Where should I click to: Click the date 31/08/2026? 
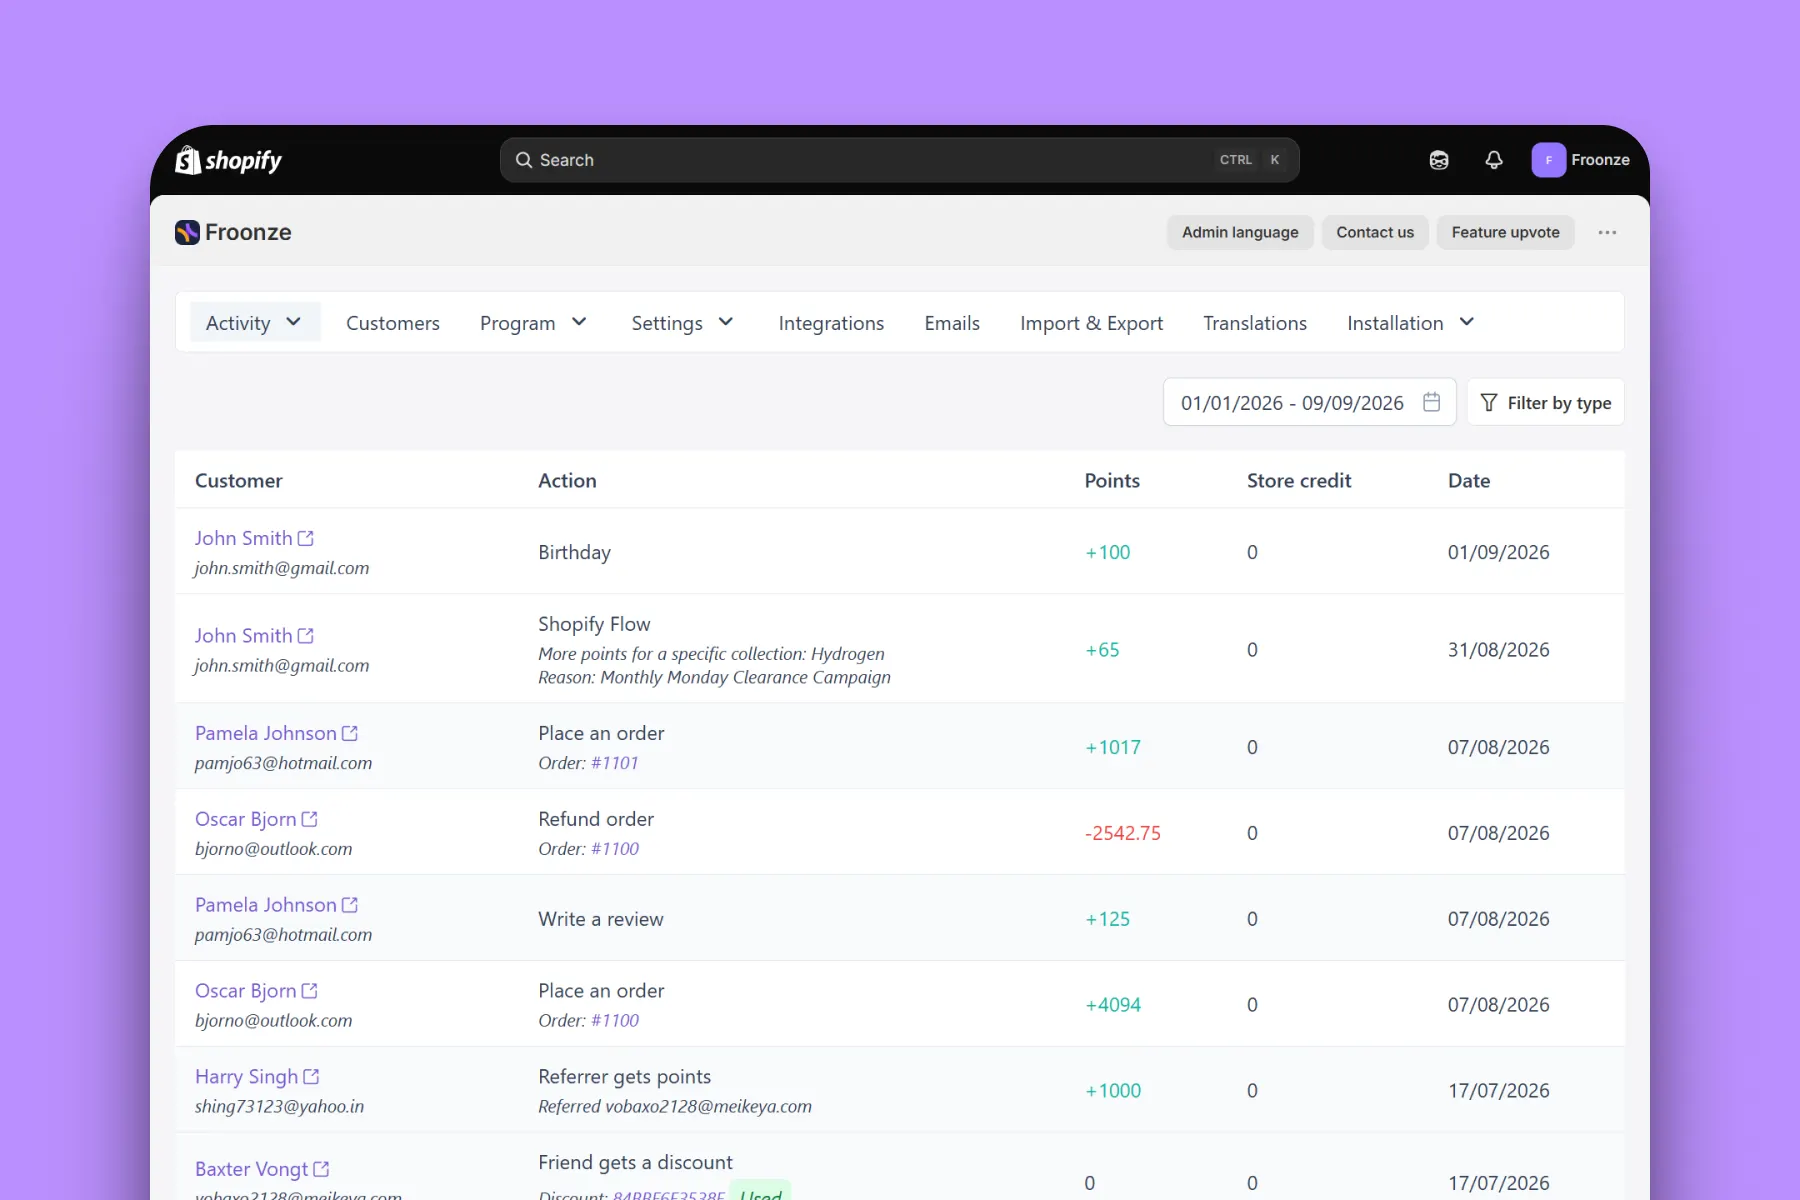coord(1499,650)
